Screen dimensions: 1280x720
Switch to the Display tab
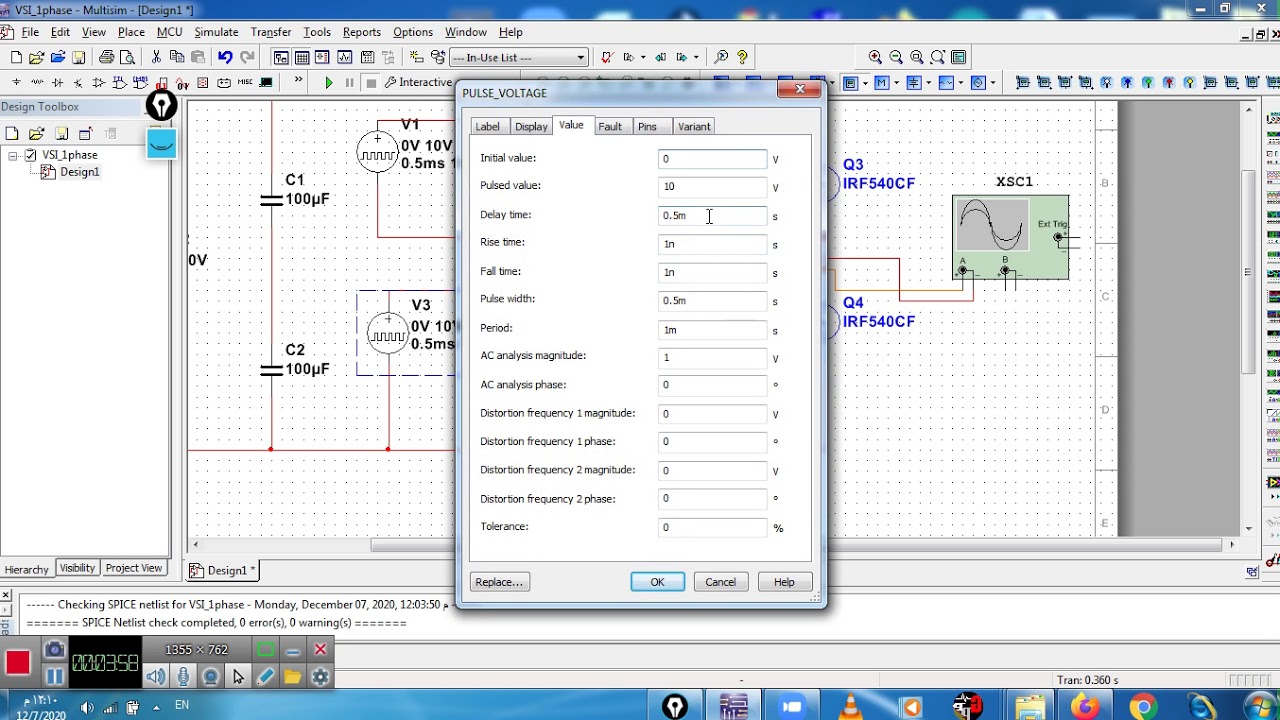[531, 126]
